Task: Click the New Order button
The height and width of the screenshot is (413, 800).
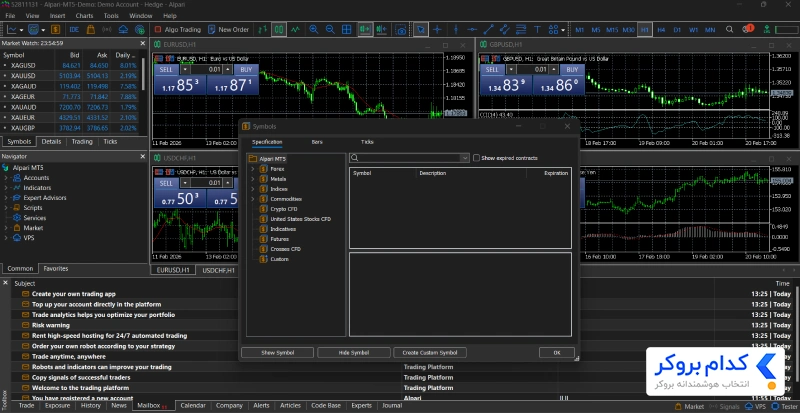Action: coord(228,30)
